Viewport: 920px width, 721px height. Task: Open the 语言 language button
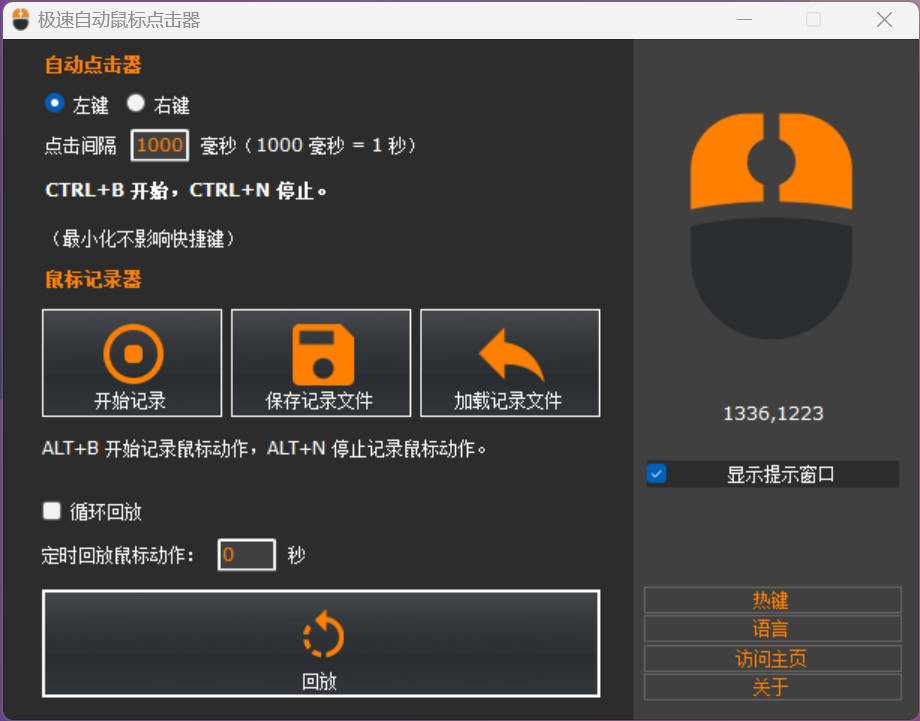pyautogui.click(x=772, y=629)
